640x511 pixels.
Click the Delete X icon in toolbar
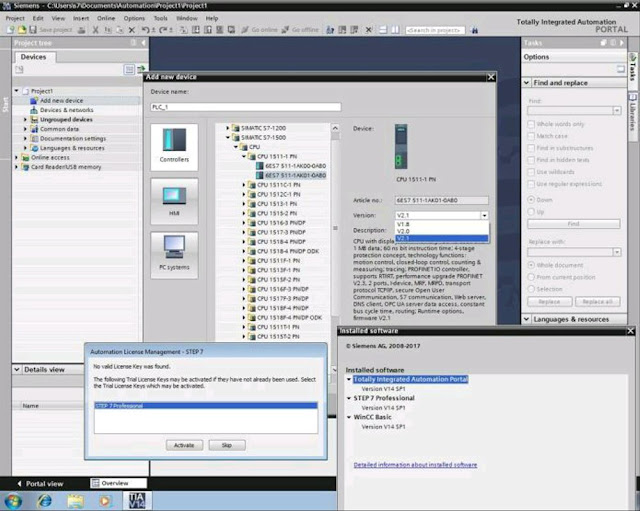(x=131, y=30)
